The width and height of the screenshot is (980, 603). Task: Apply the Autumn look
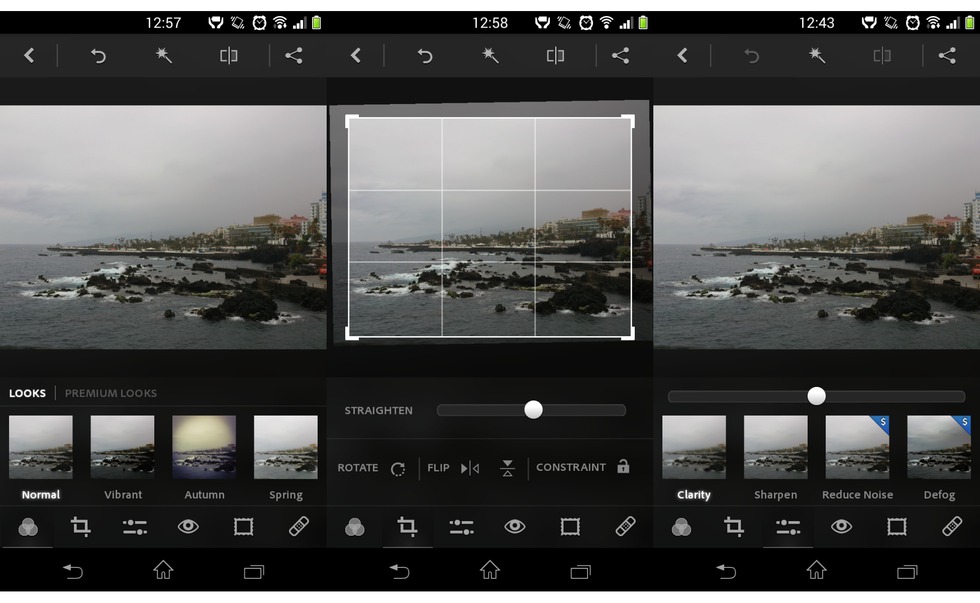coord(204,458)
